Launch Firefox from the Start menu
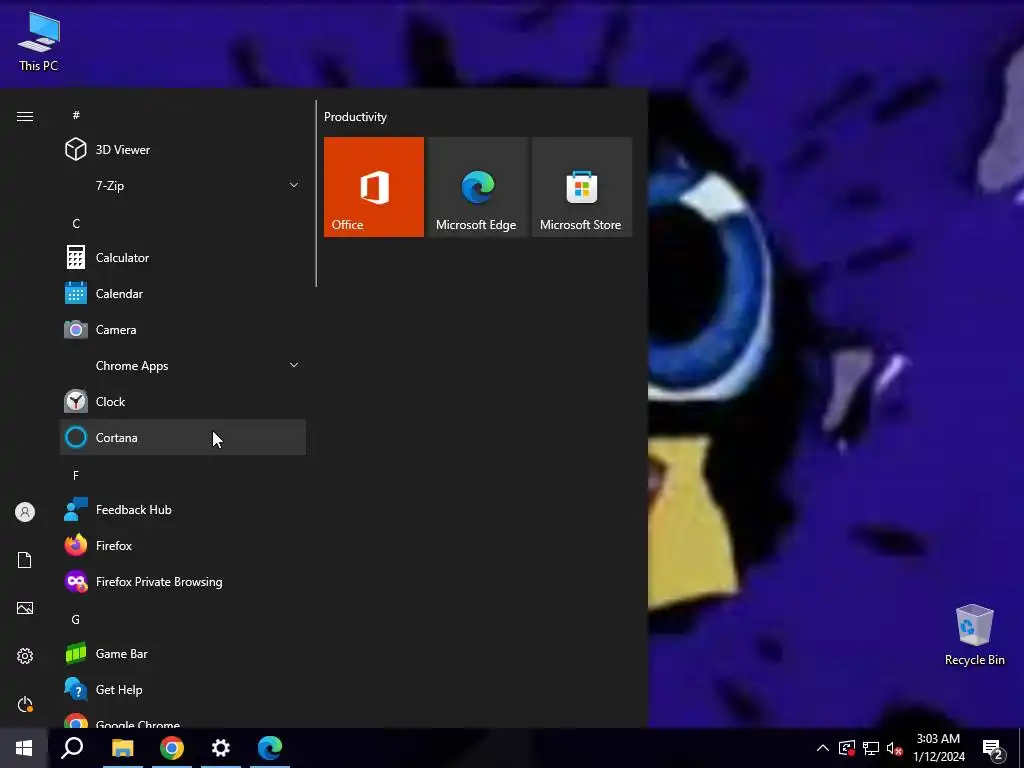The height and width of the screenshot is (768, 1024). tap(183, 545)
